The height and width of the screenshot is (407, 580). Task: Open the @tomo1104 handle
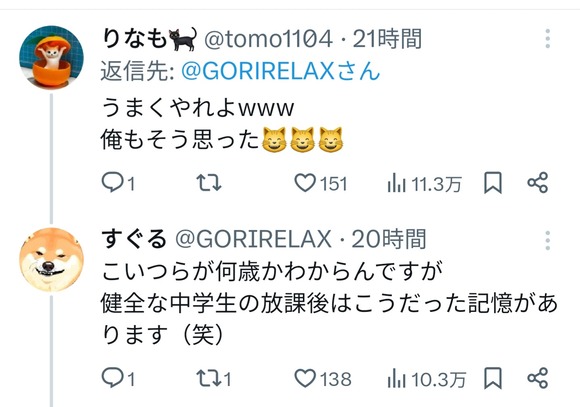tap(268, 39)
